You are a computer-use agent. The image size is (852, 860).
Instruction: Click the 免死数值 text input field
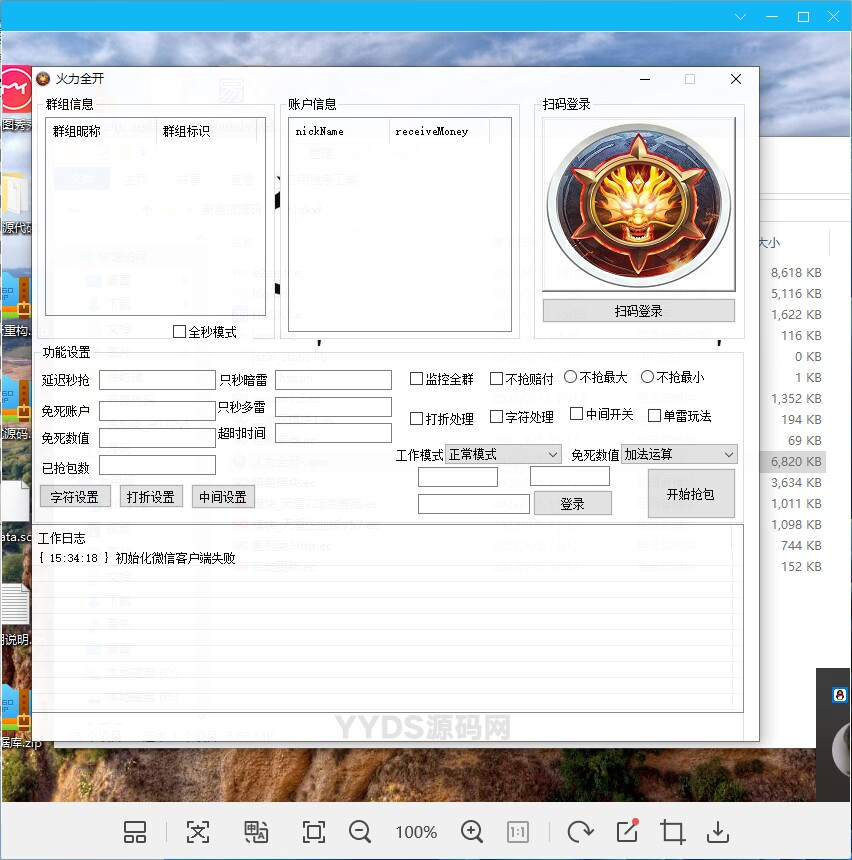point(157,438)
